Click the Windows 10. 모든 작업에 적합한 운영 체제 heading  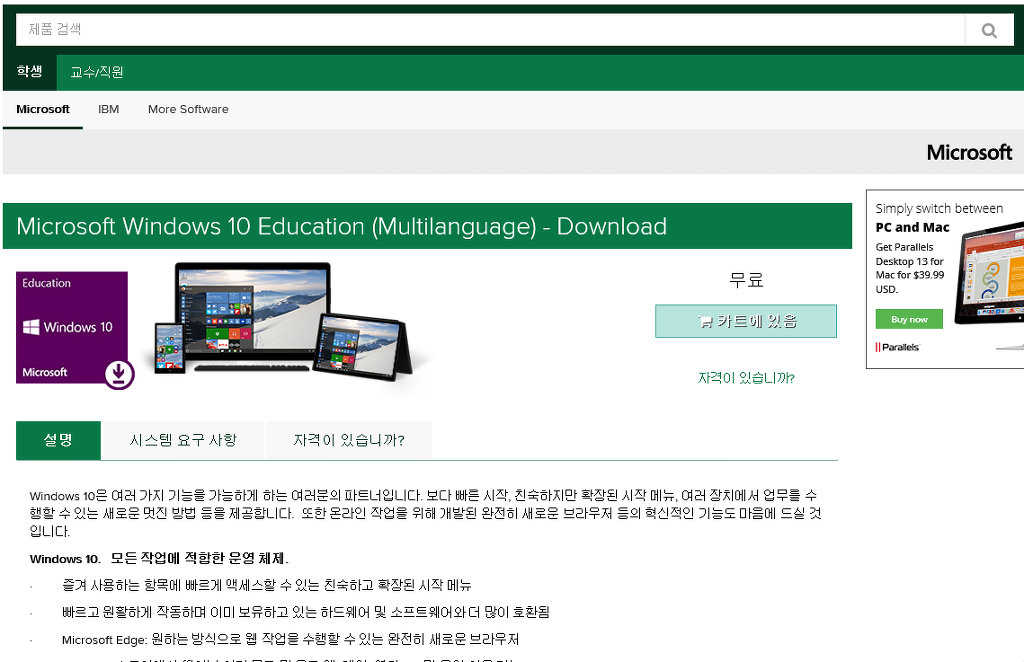click(x=159, y=559)
